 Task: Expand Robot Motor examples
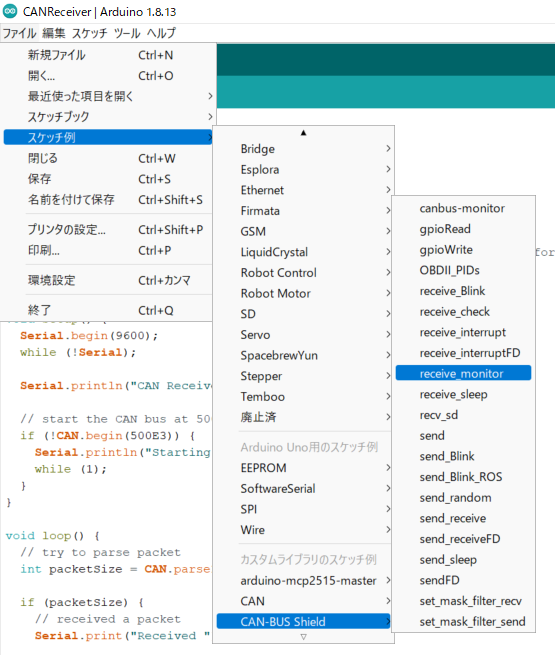[304, 293]
